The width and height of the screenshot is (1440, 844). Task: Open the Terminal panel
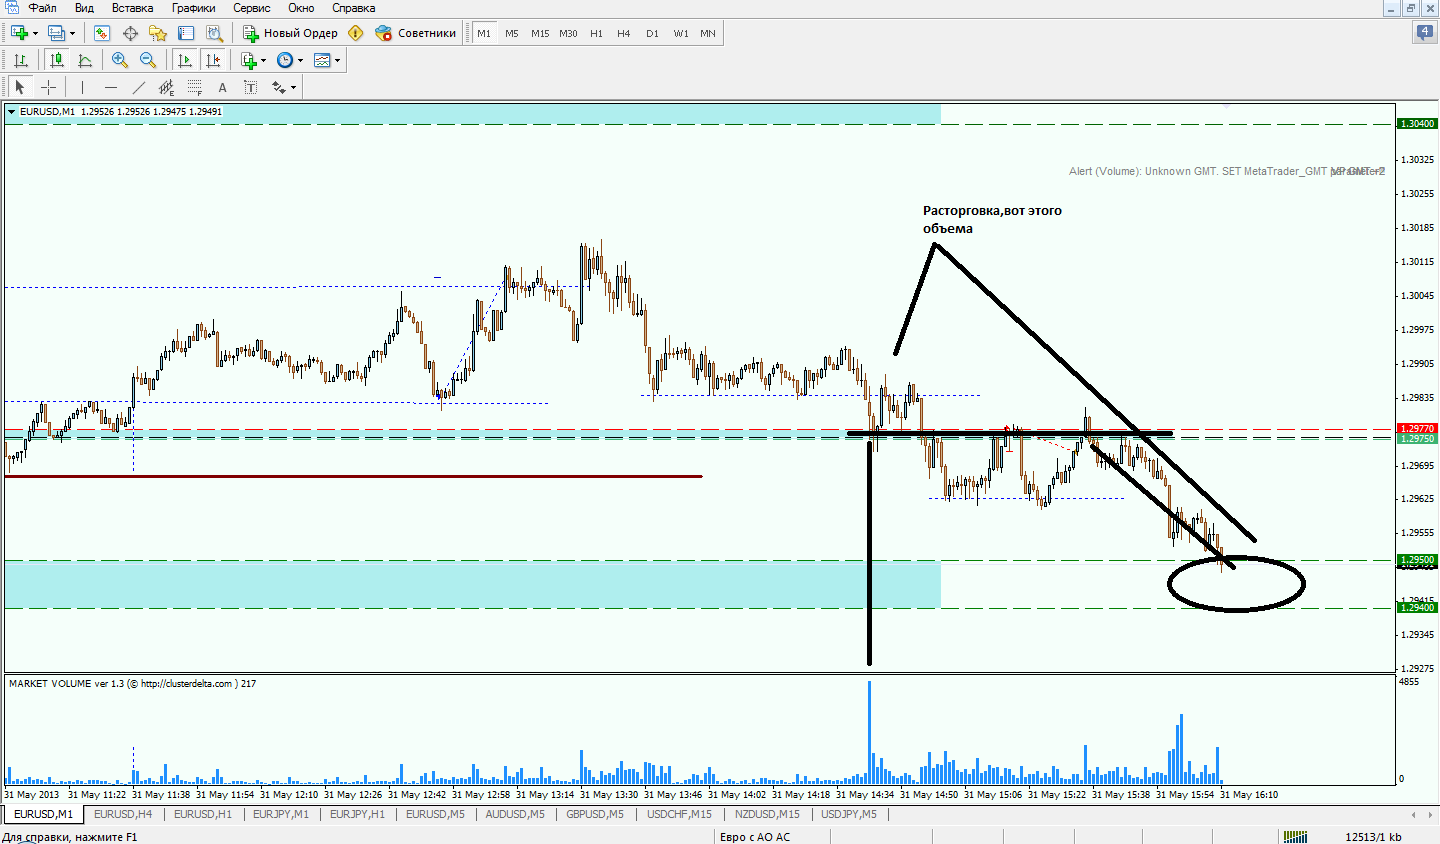(x=185, y=33)
